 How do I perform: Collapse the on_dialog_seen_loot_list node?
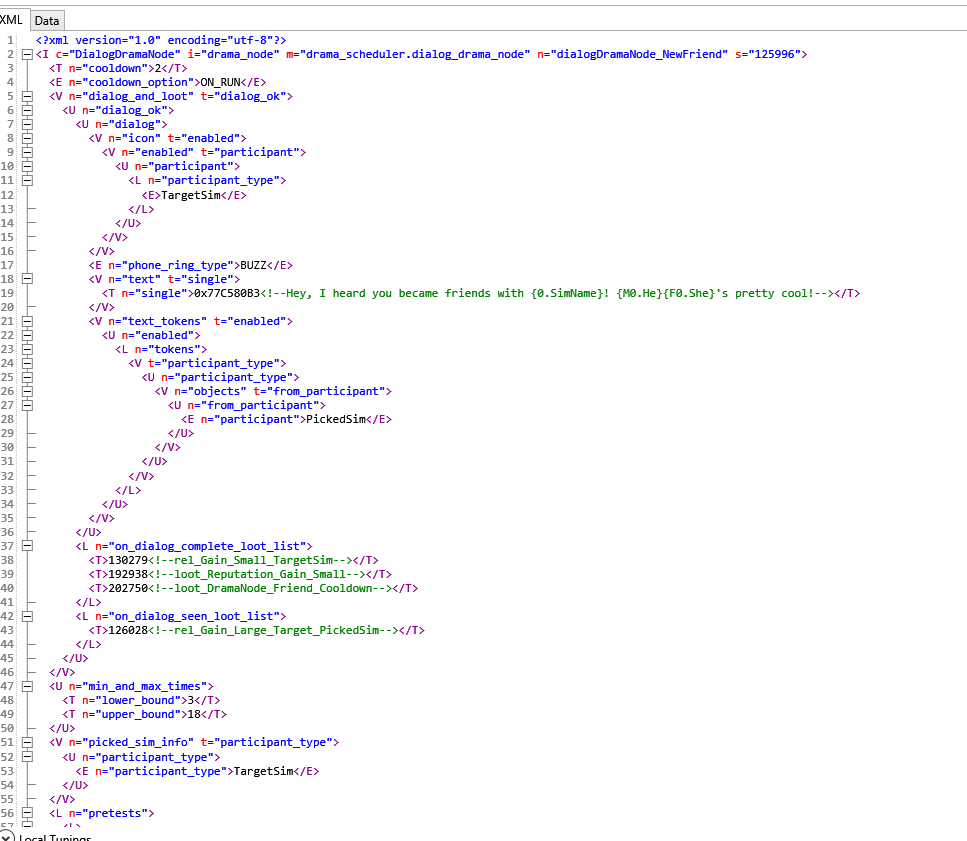pos(27,617)
